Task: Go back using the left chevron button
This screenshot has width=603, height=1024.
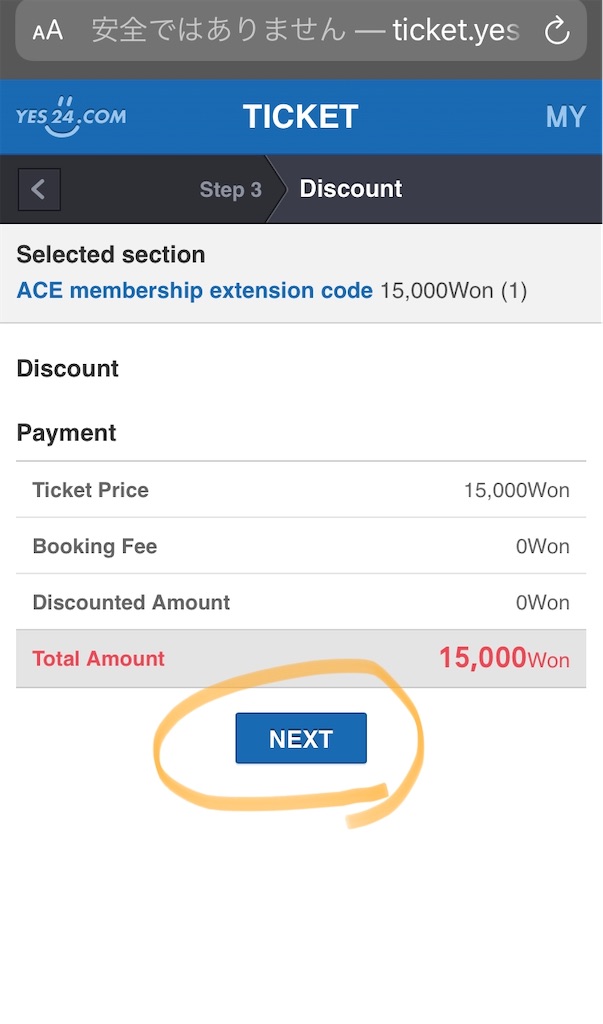Action: (39, 189)
